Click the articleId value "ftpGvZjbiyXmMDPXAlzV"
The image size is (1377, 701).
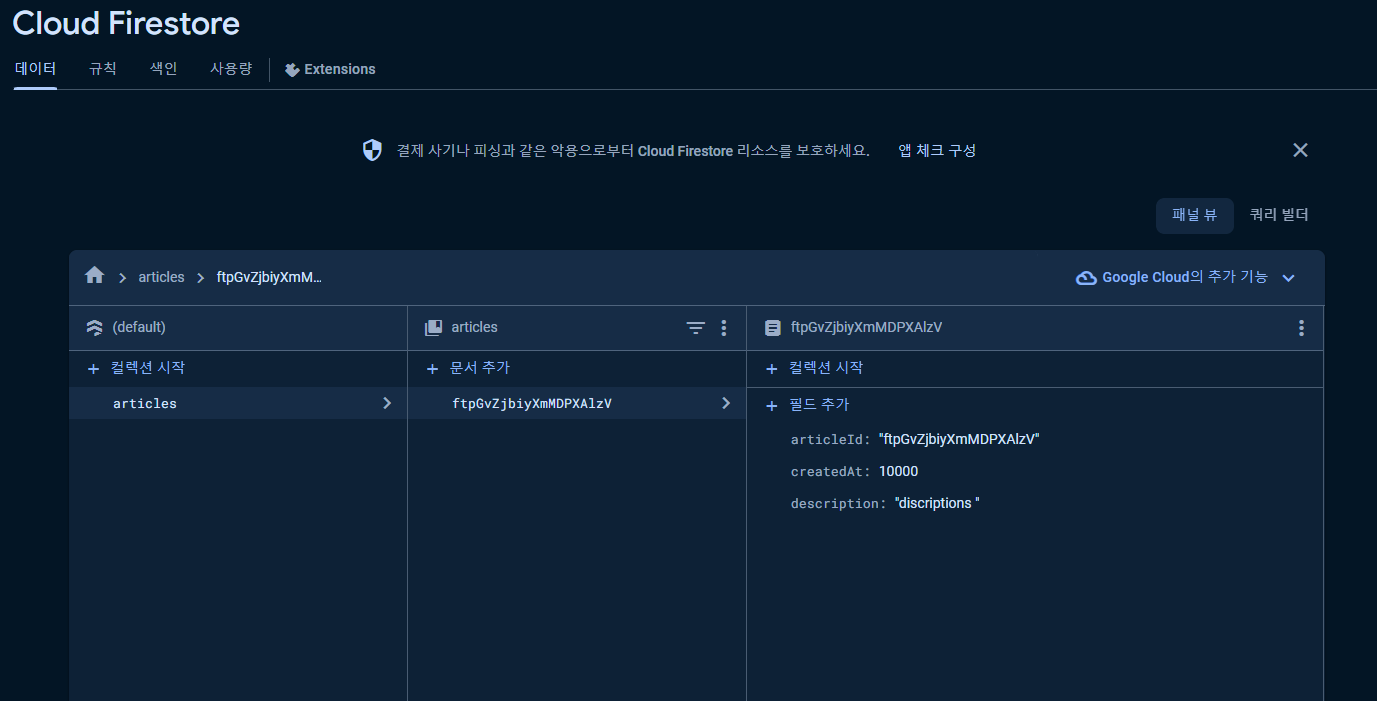click(x=960, y=440)
